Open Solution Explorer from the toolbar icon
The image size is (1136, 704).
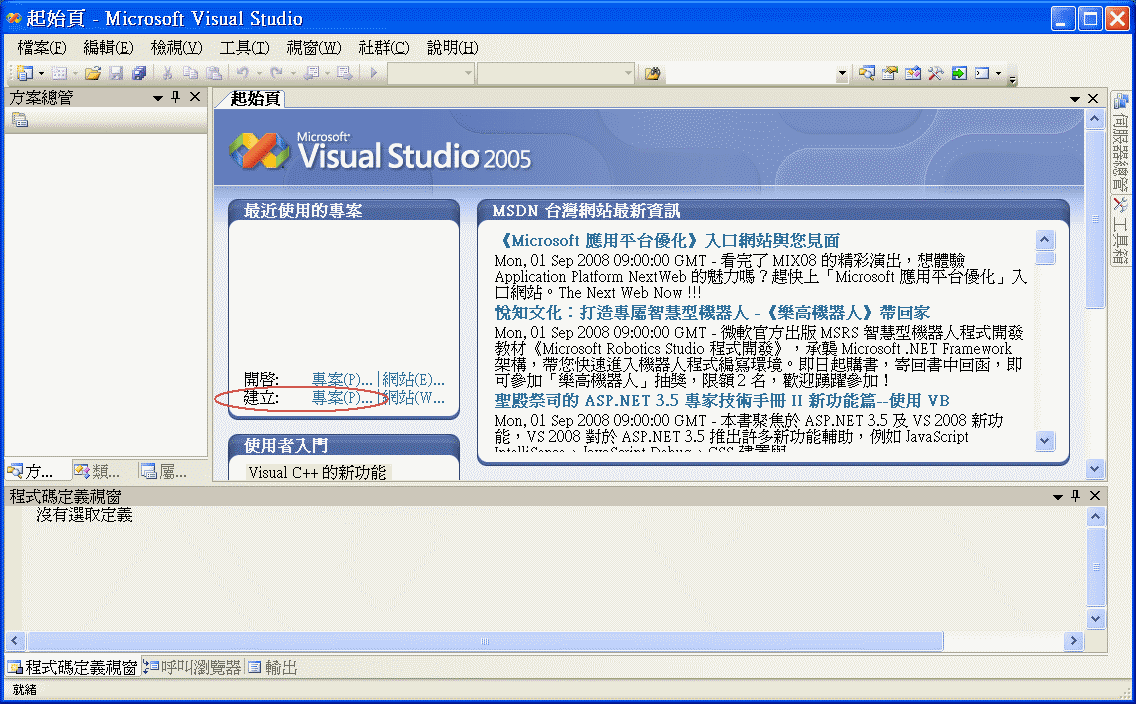click(x=866, y=73)
